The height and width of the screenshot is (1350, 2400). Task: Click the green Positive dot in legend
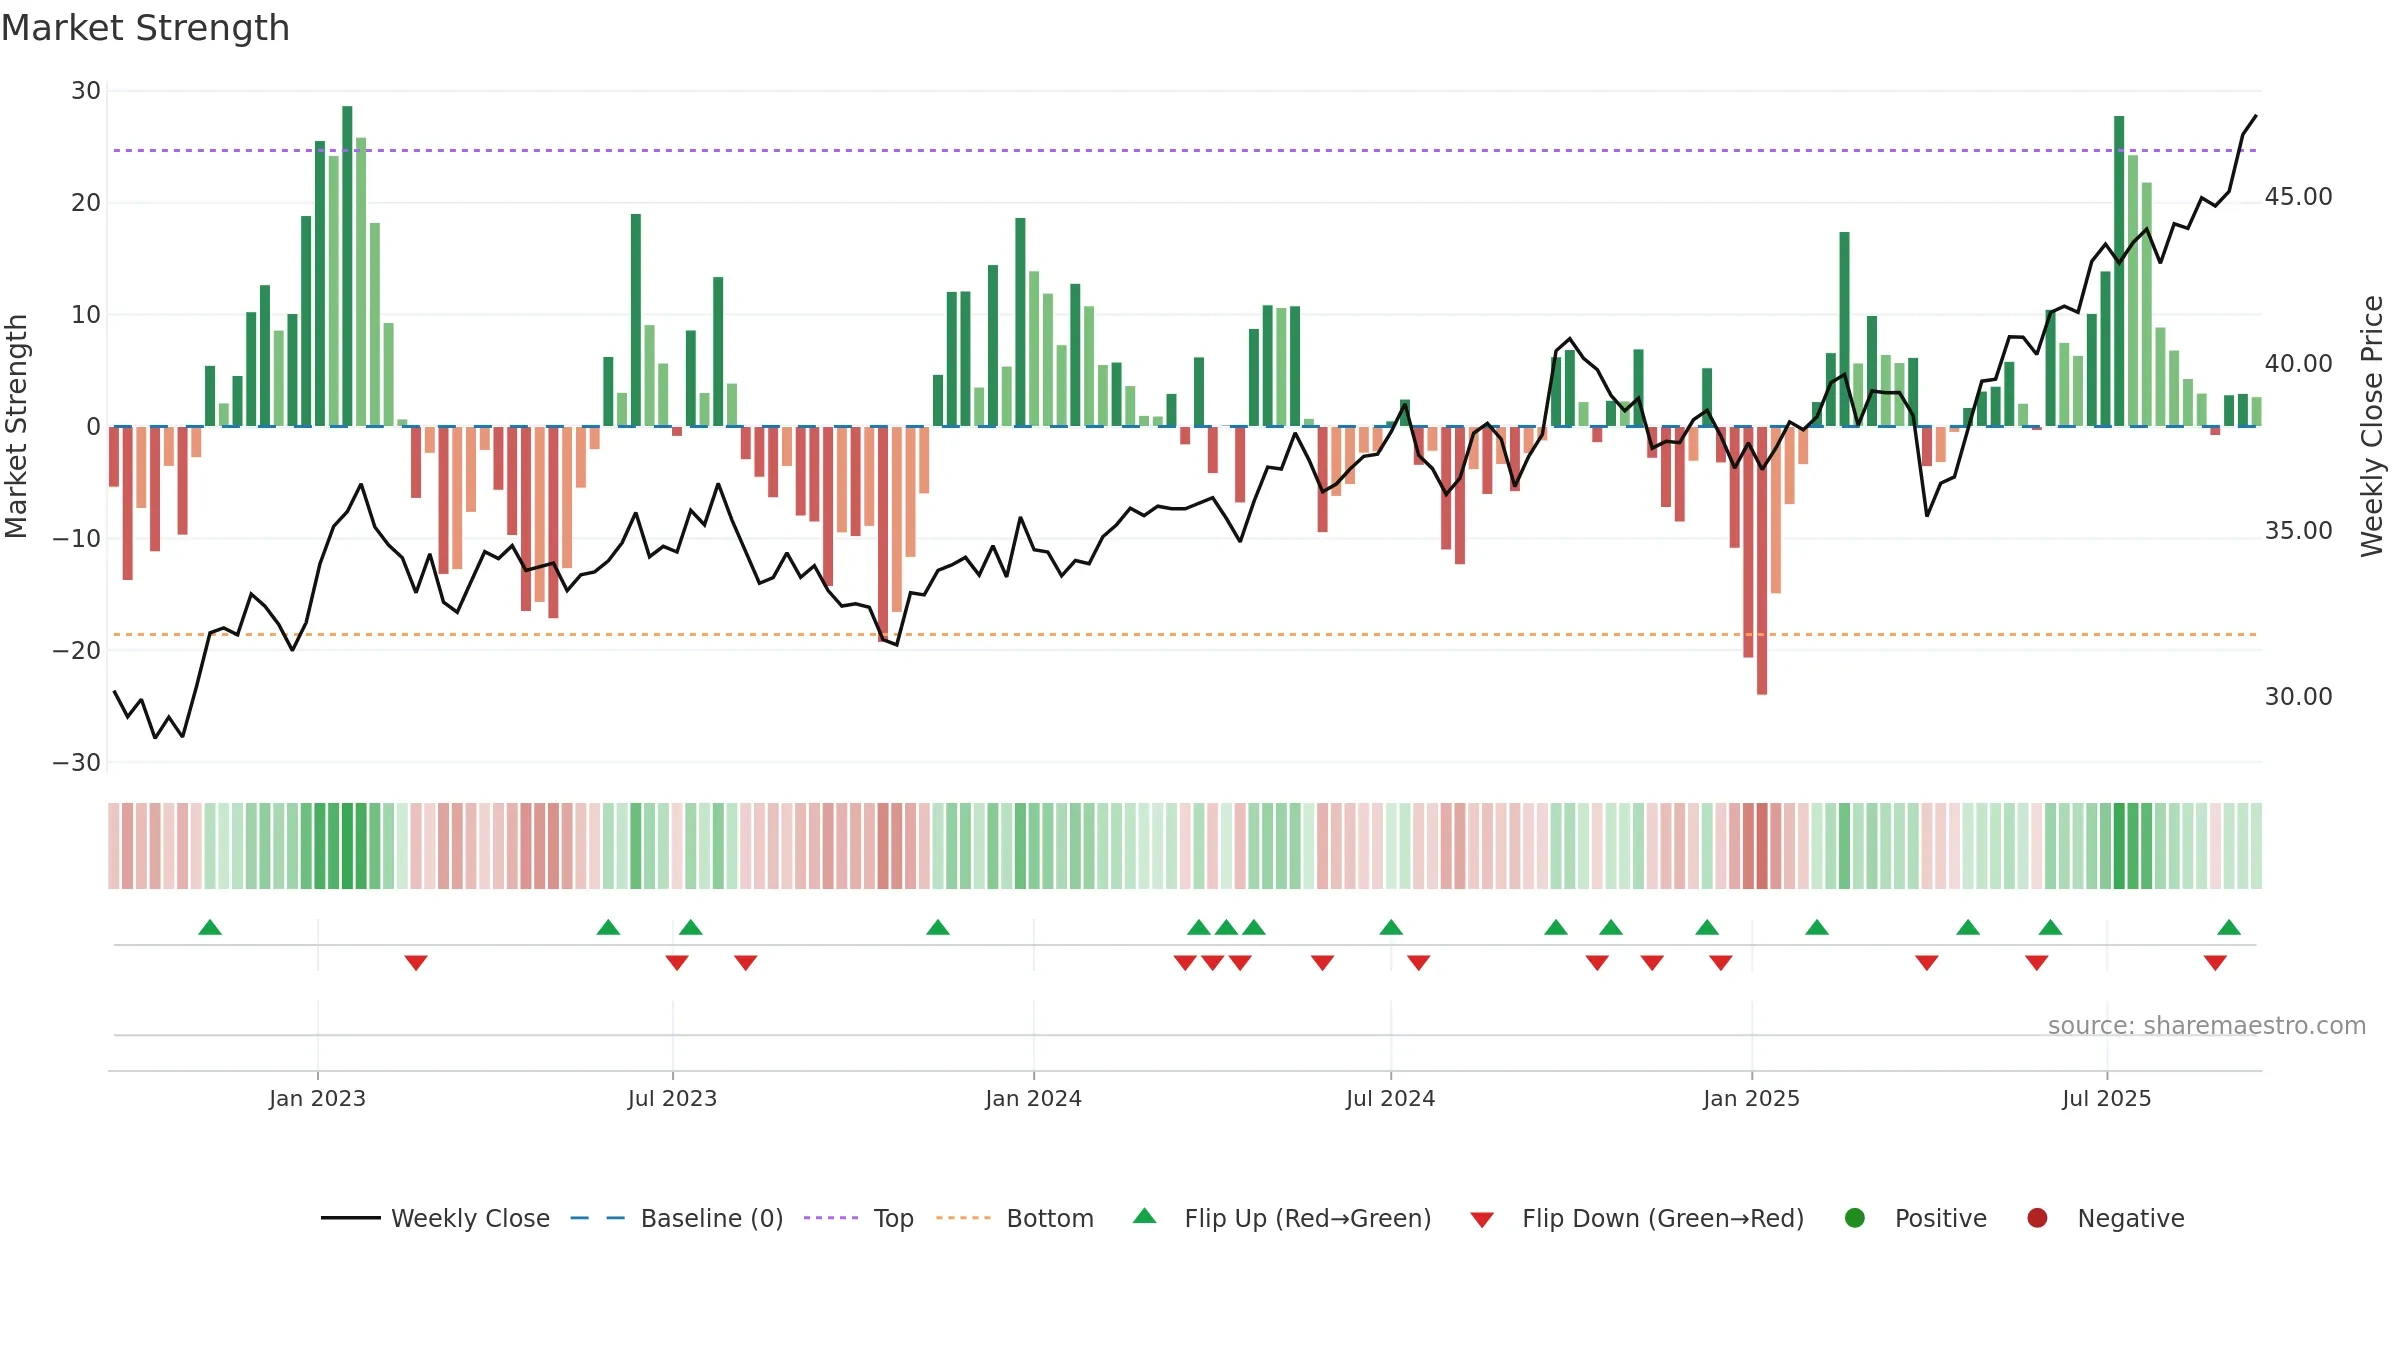(1855, 1218)
